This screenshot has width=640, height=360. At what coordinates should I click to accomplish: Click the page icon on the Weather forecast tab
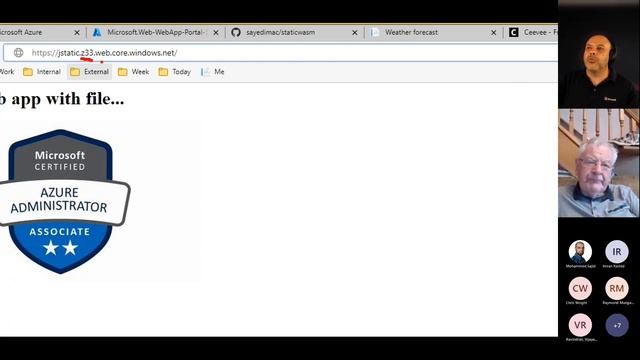pyautogui.click(x=375, y=32)
